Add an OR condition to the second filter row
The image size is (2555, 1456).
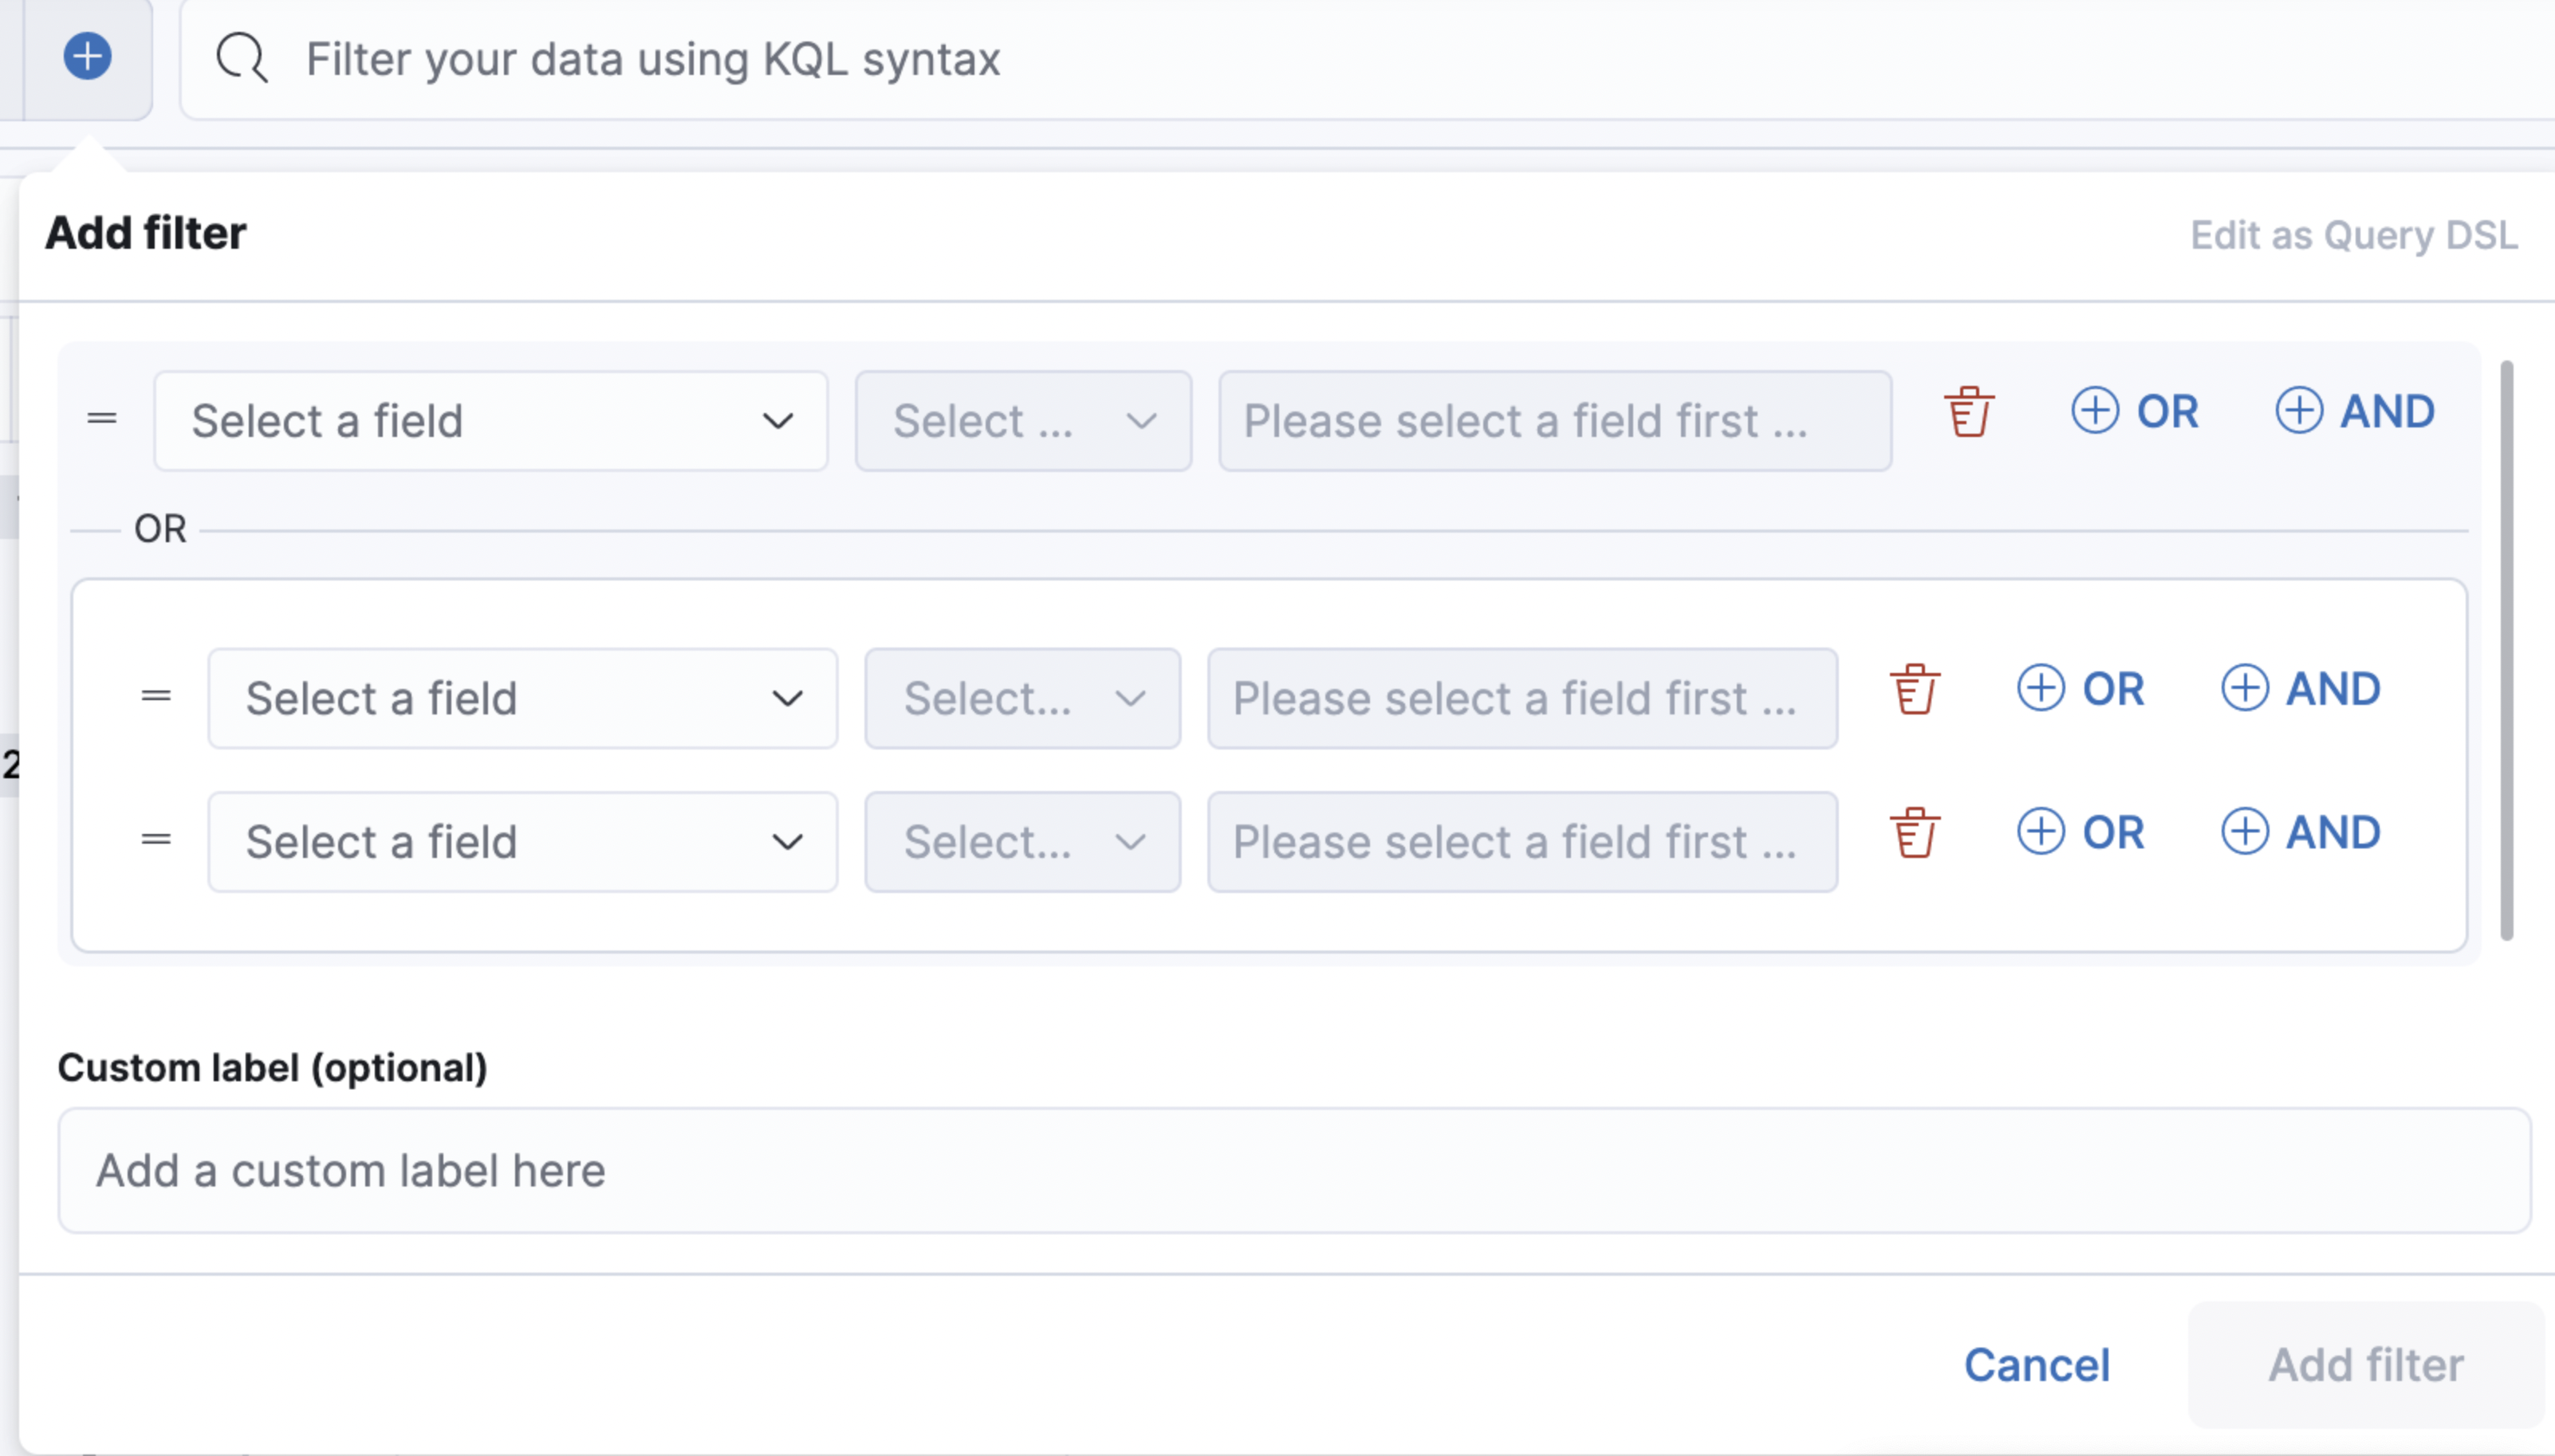coord(2081,689)
